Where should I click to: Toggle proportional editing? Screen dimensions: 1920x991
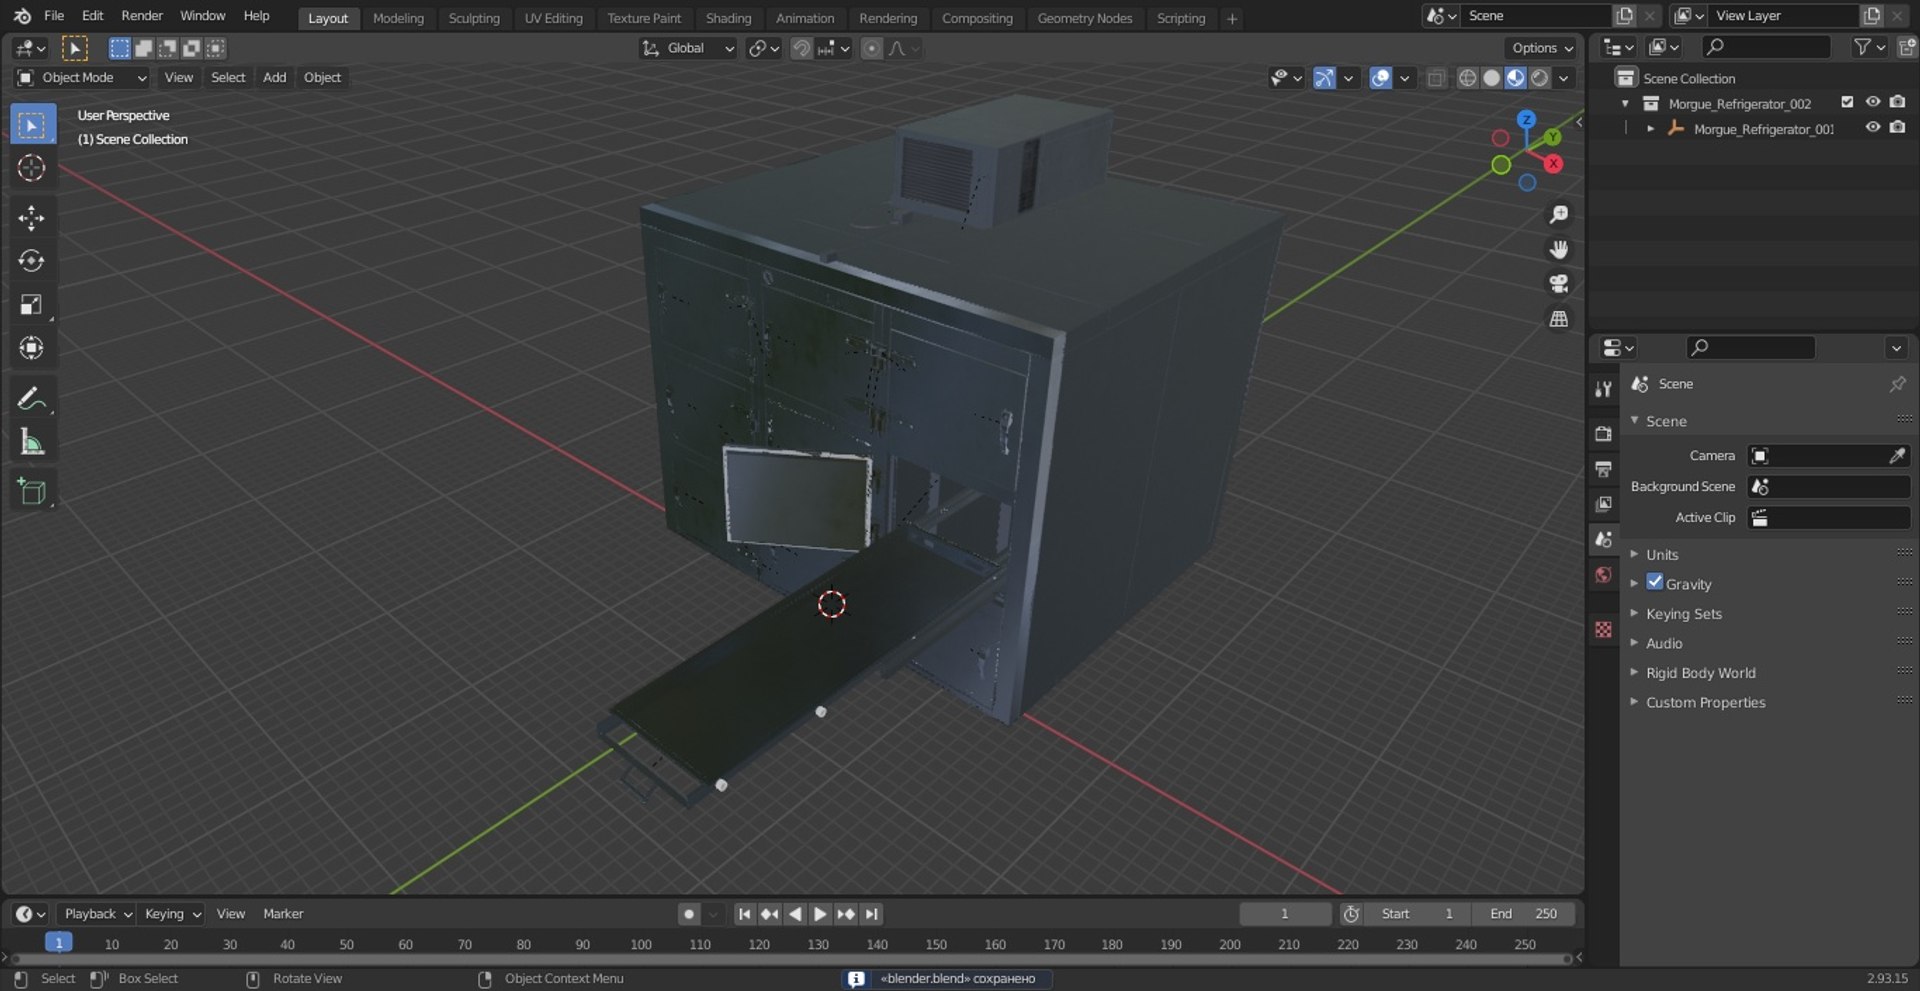pos(872,48)
